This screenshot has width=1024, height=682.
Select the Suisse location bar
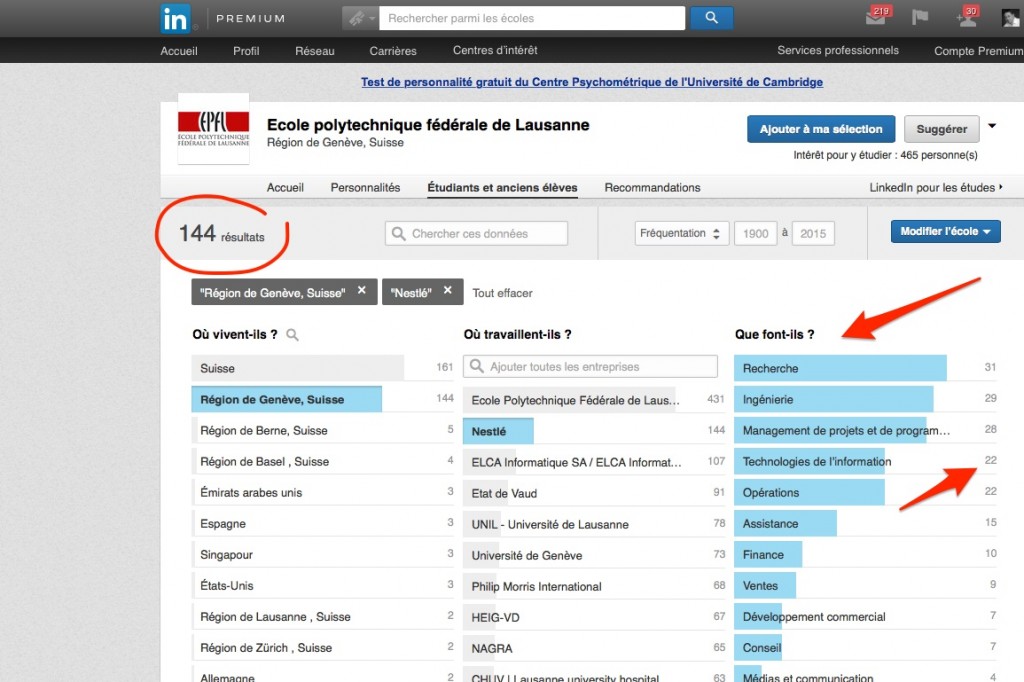[x=323, y=368]
